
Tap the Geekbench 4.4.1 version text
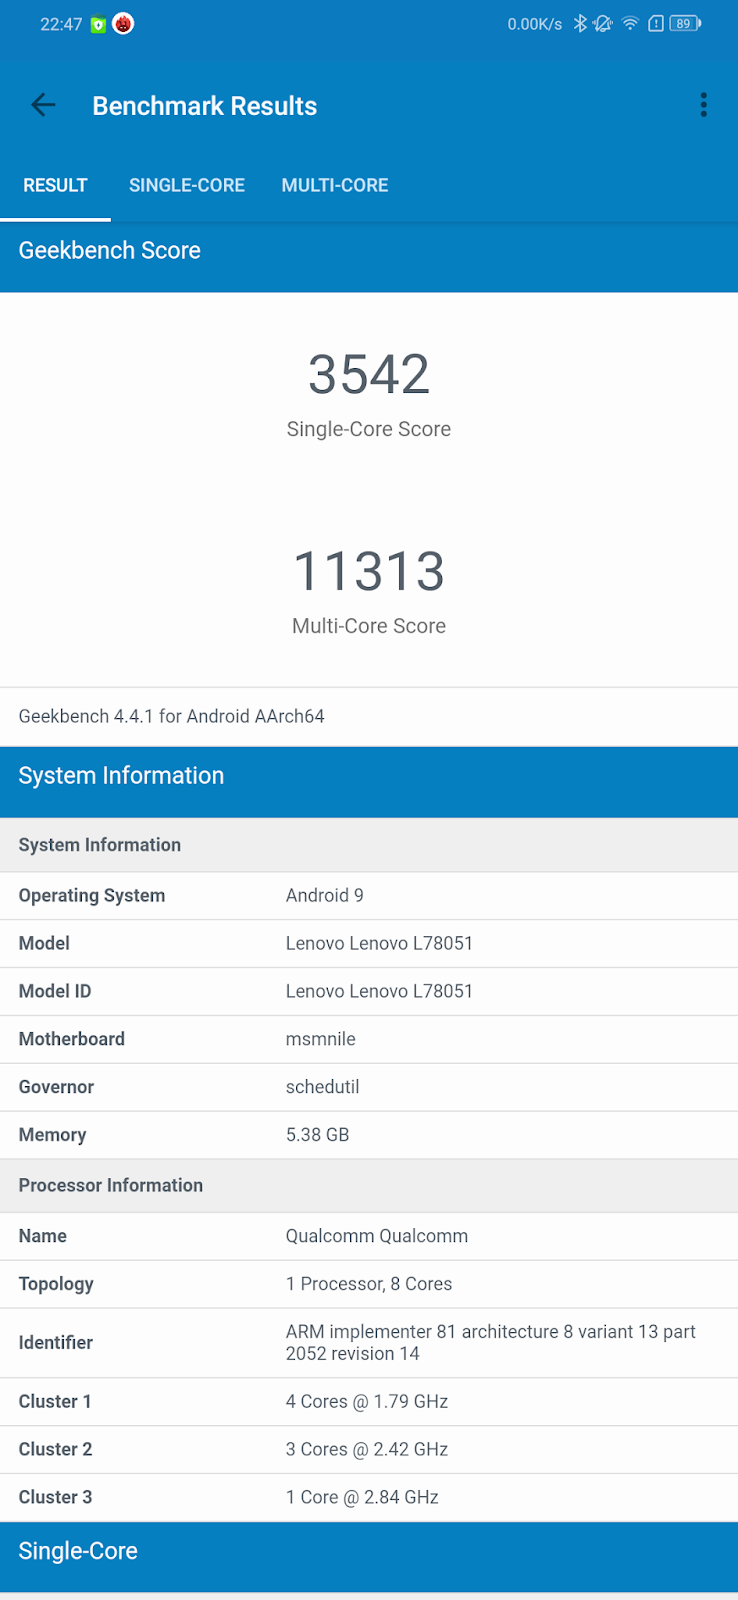[x=172, y=716]
